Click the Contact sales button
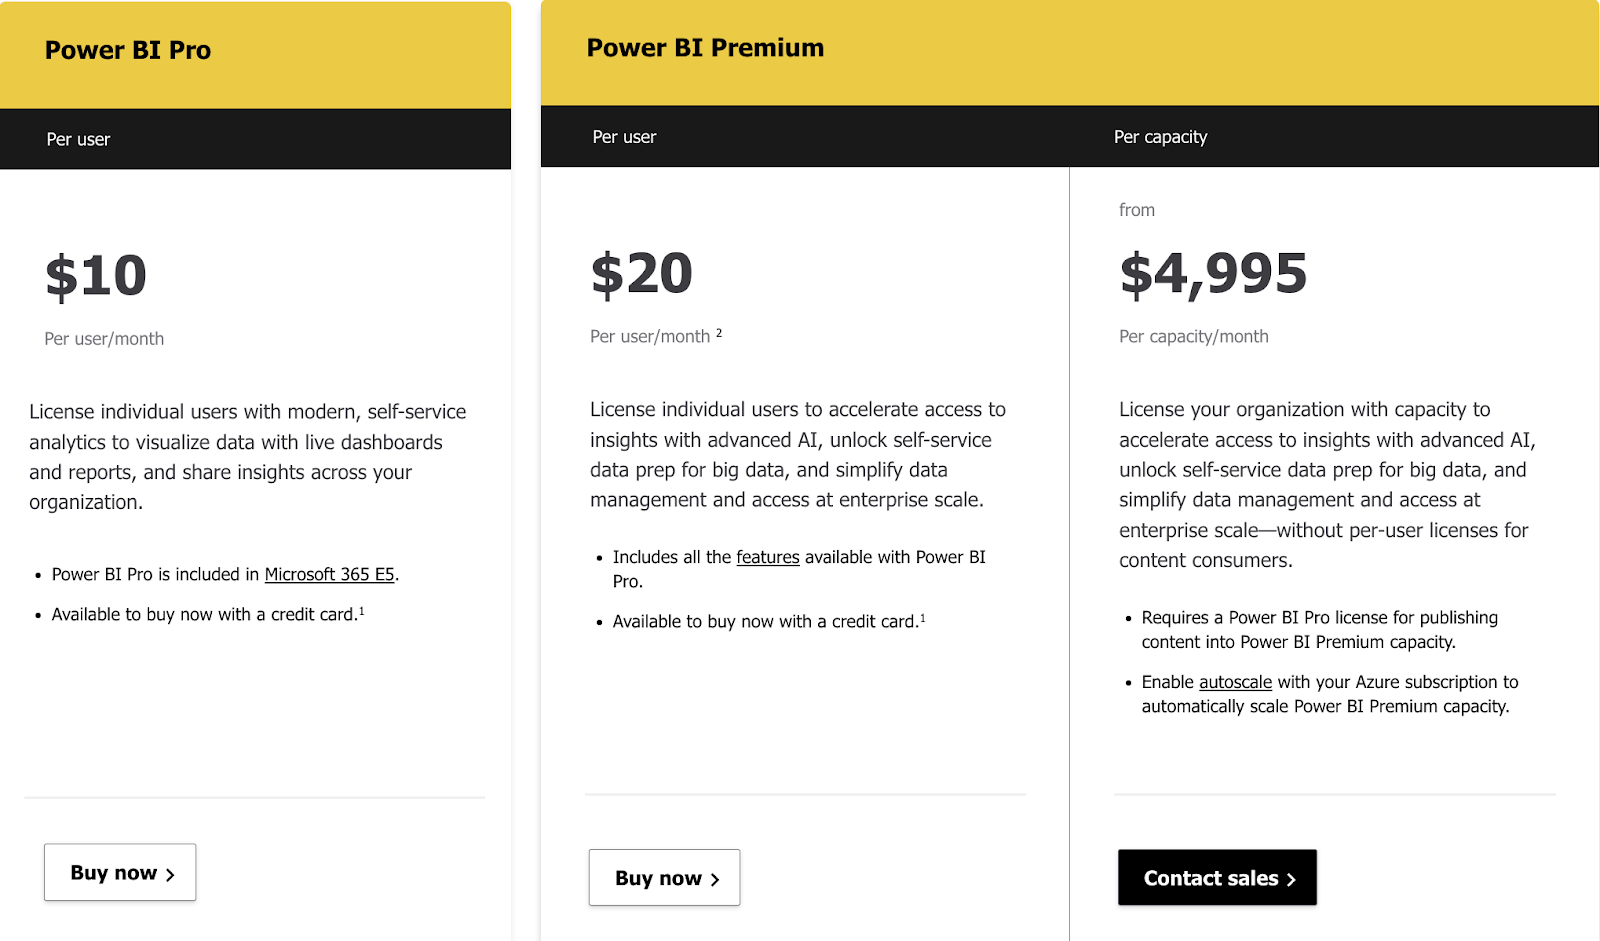Screen dimensions: 1600x941 pos(1216,877)
